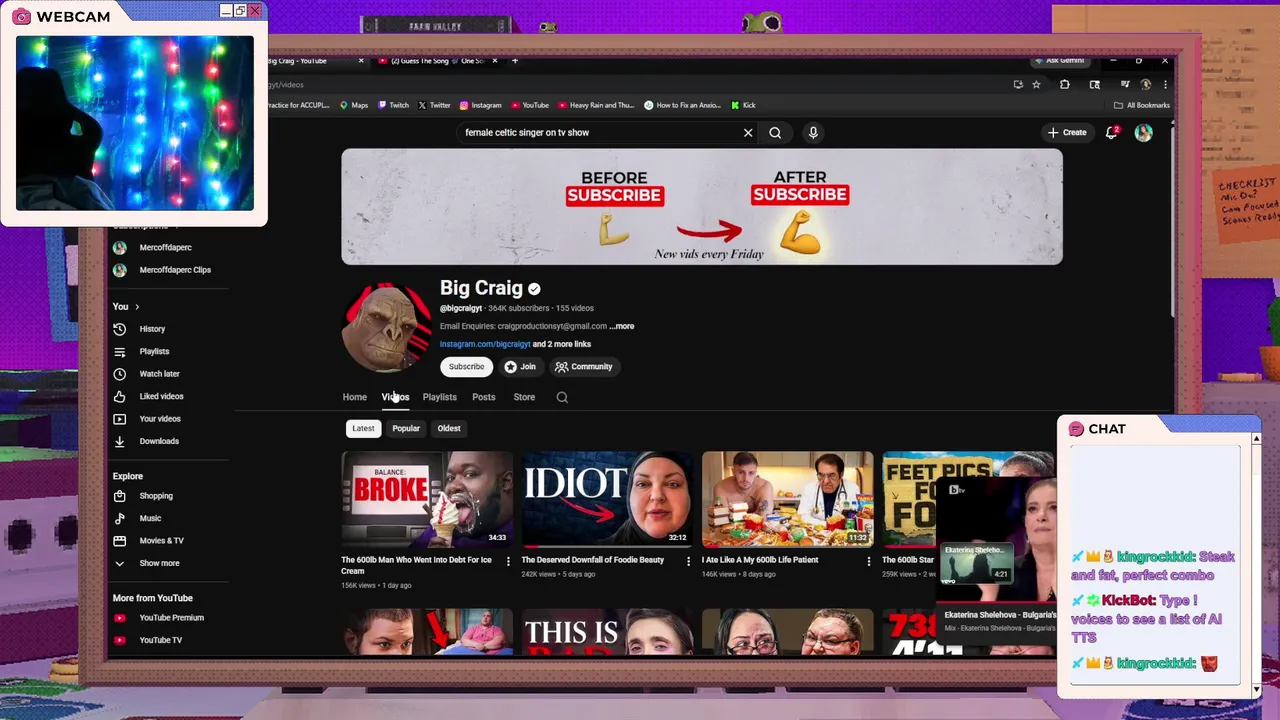Click the Join membership button
This screenshot has height=720, width=1280.
point(520,367)
